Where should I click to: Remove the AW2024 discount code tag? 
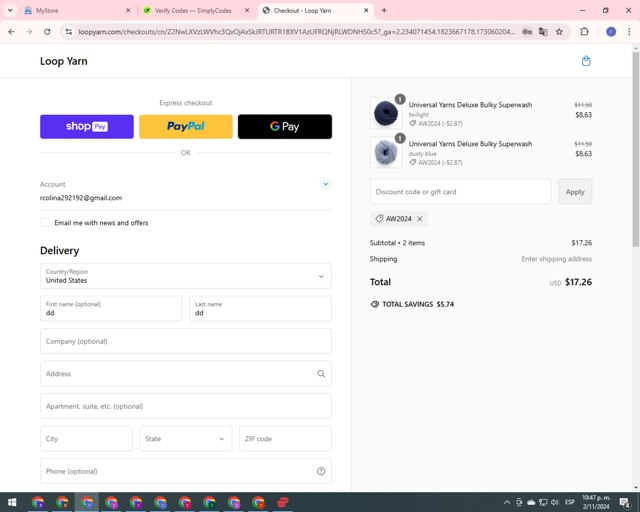420,219
